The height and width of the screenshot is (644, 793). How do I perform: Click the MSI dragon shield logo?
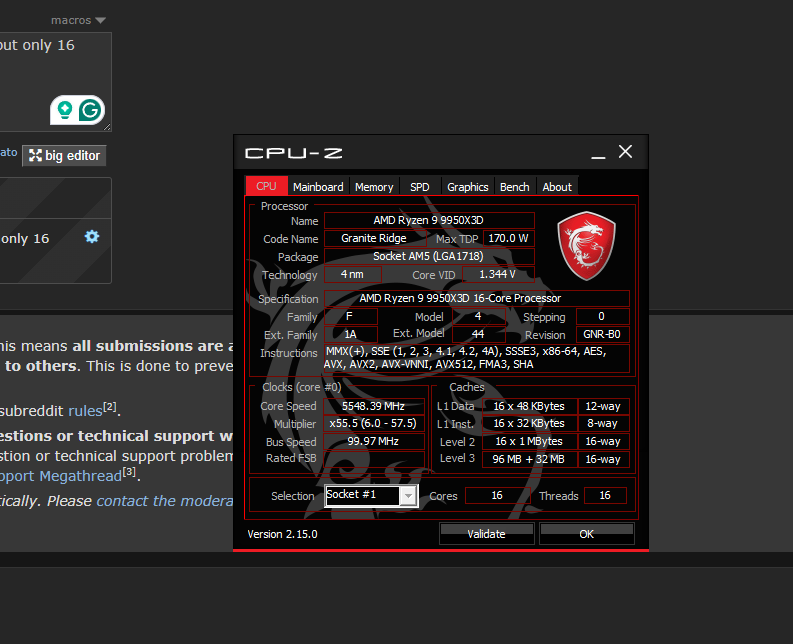pyautogui.click(x=586, y=246)
